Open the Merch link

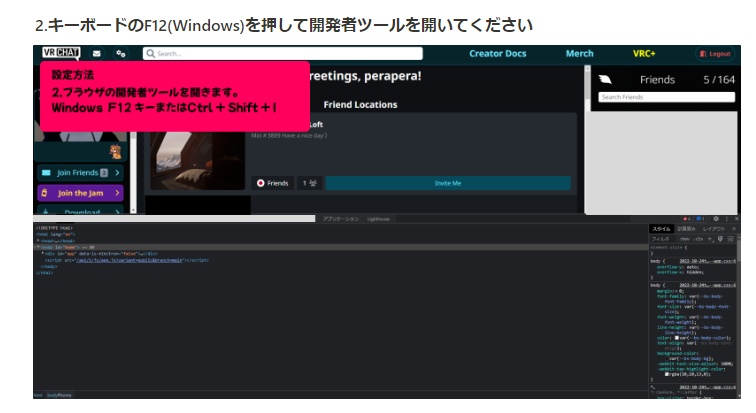coord(580,53)
